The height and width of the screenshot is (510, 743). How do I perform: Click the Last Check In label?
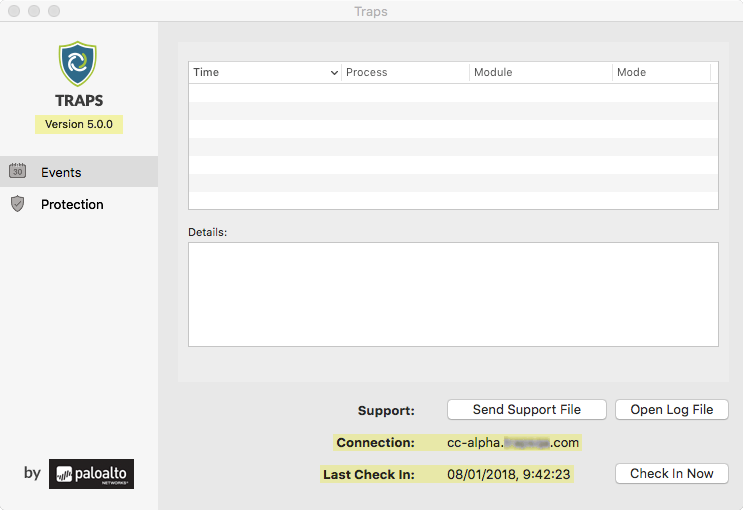(369, 474)
